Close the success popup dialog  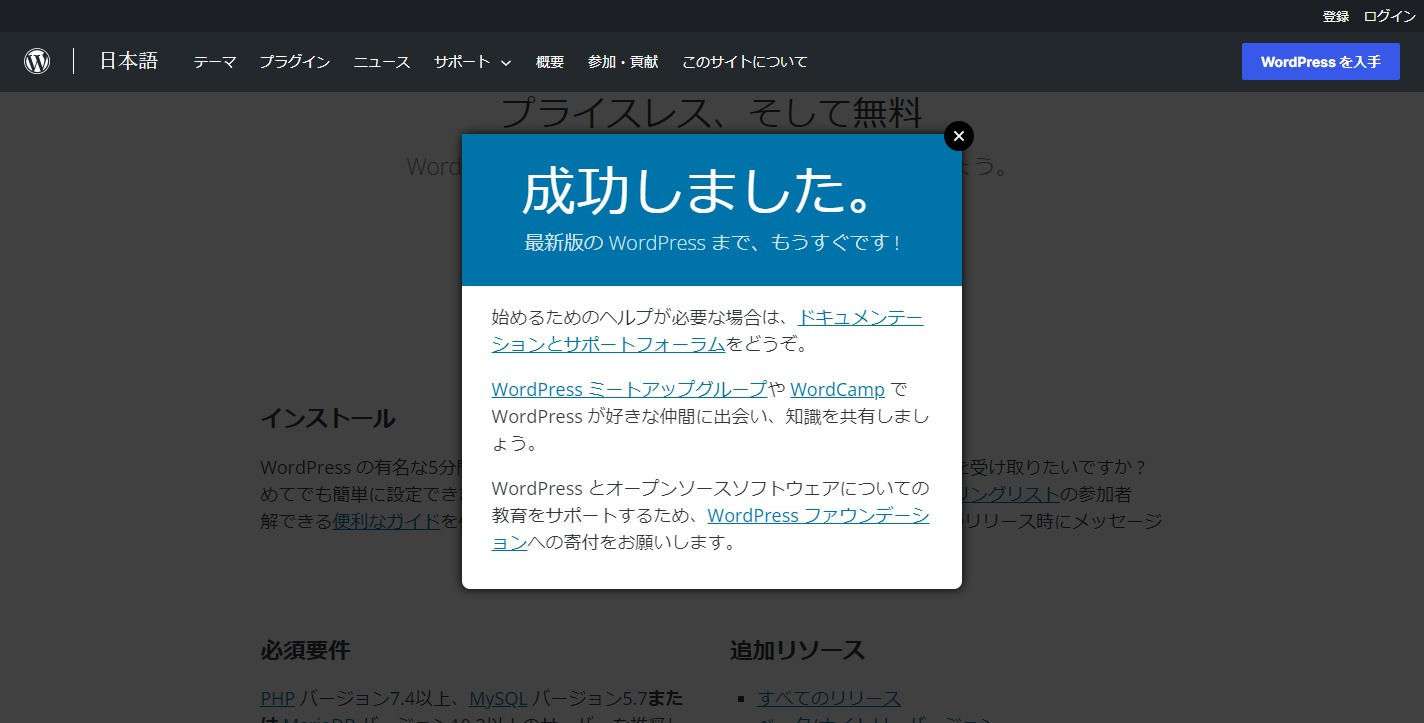958,135
